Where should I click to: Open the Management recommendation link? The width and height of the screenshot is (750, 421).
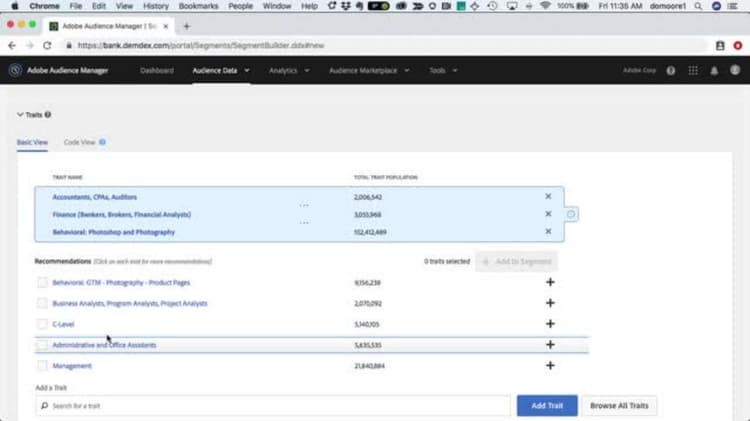tap(72, 366)
